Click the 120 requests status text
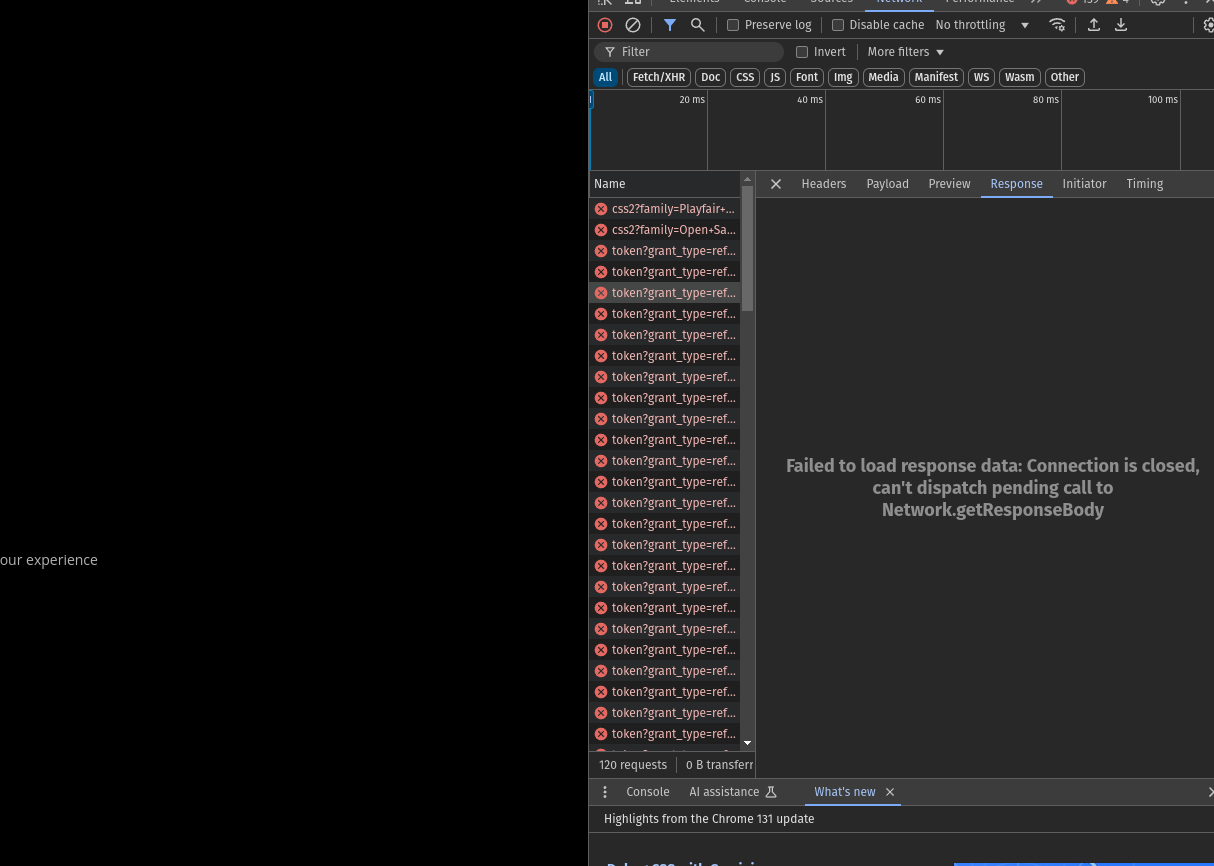 (x=633, y=765)
